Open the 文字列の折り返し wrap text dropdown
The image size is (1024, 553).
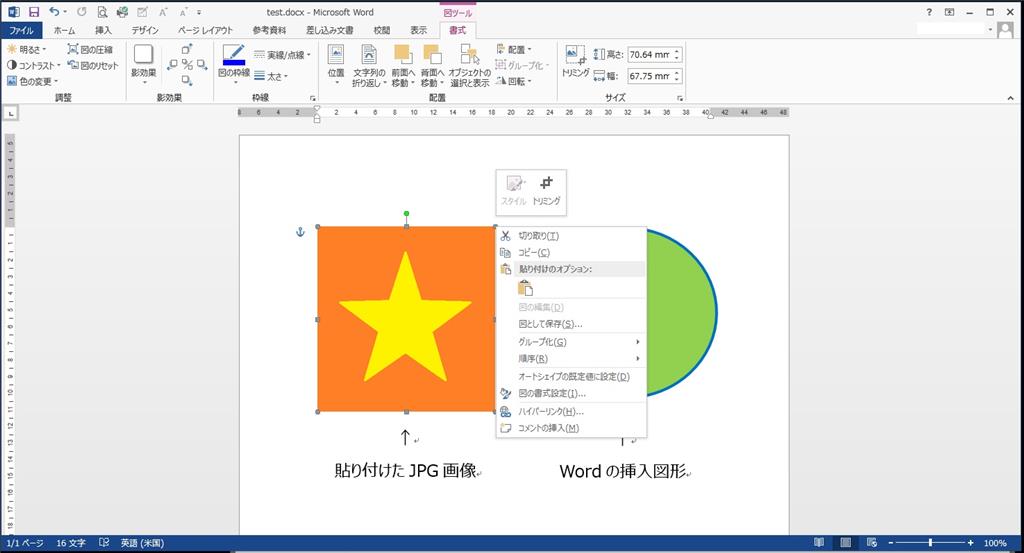369,65
